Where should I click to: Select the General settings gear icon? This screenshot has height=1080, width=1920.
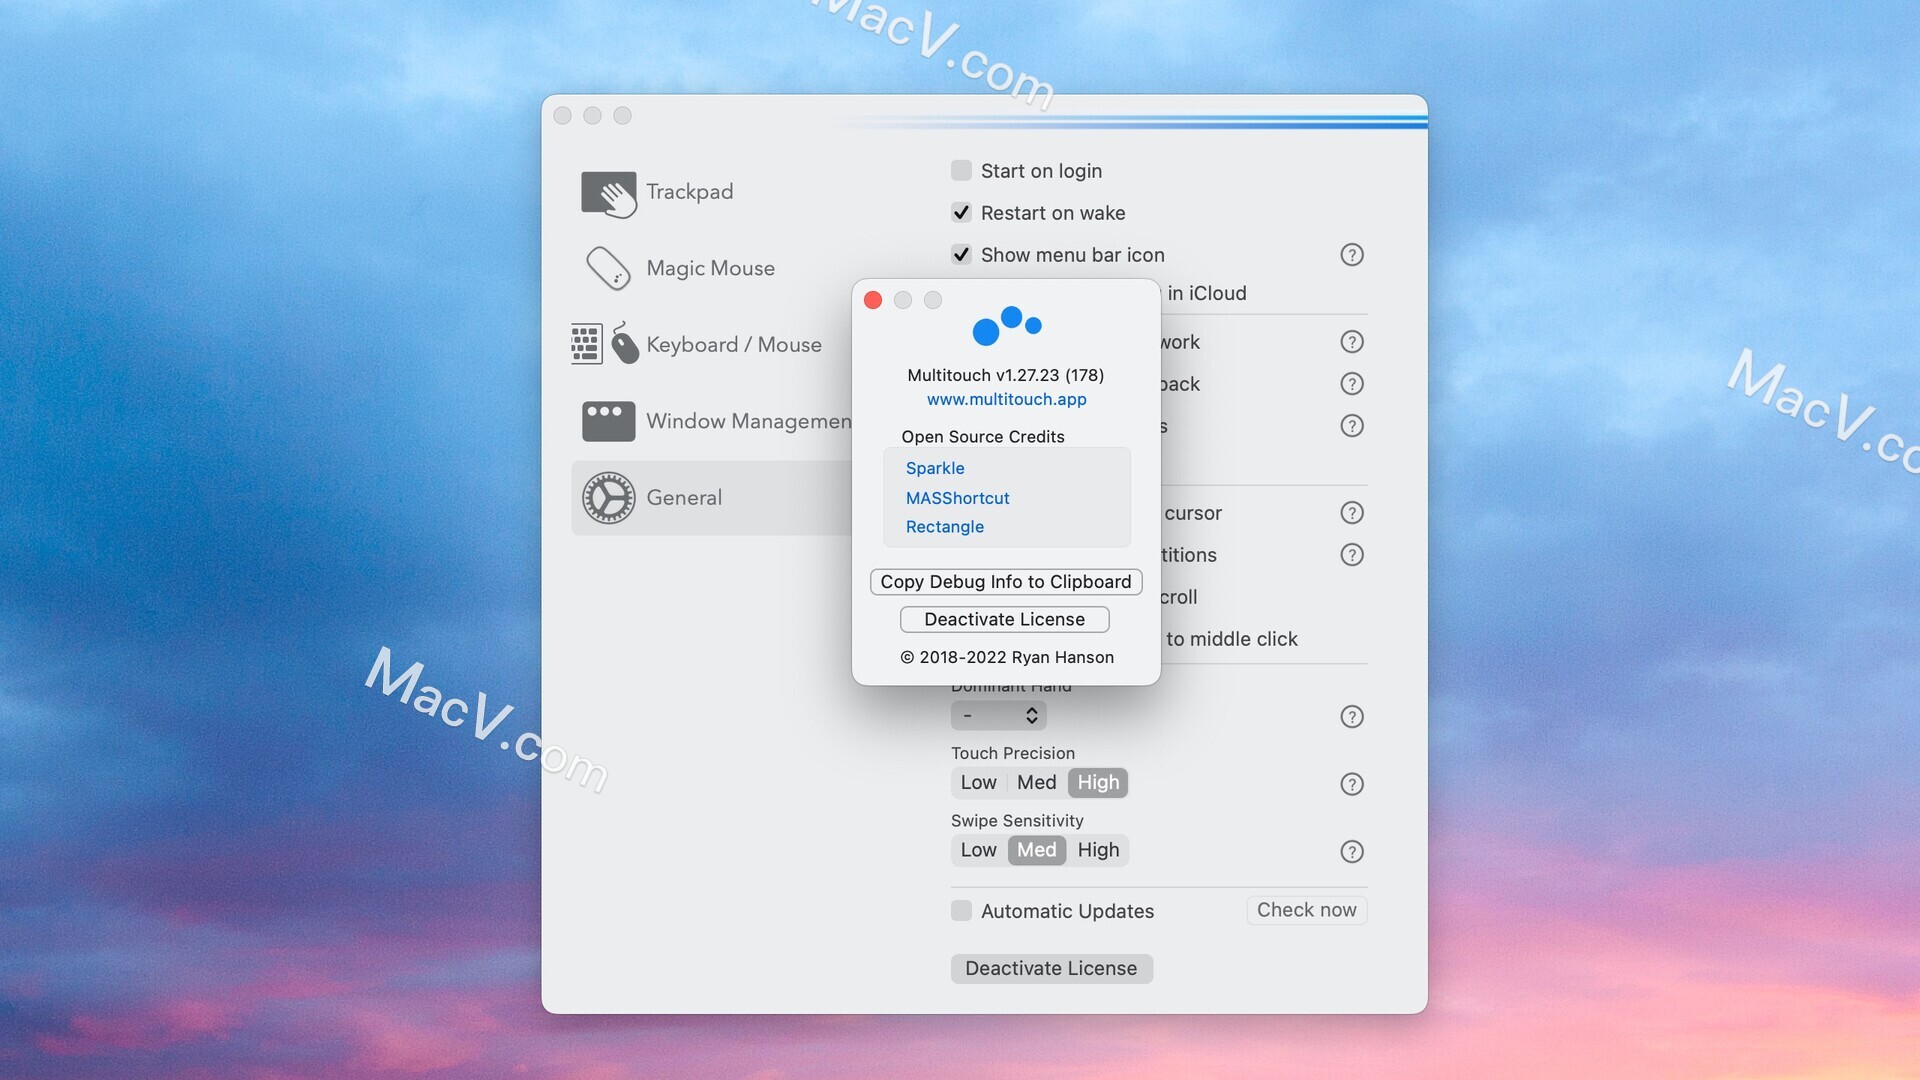pyautogui.click(x=608, y=498)
